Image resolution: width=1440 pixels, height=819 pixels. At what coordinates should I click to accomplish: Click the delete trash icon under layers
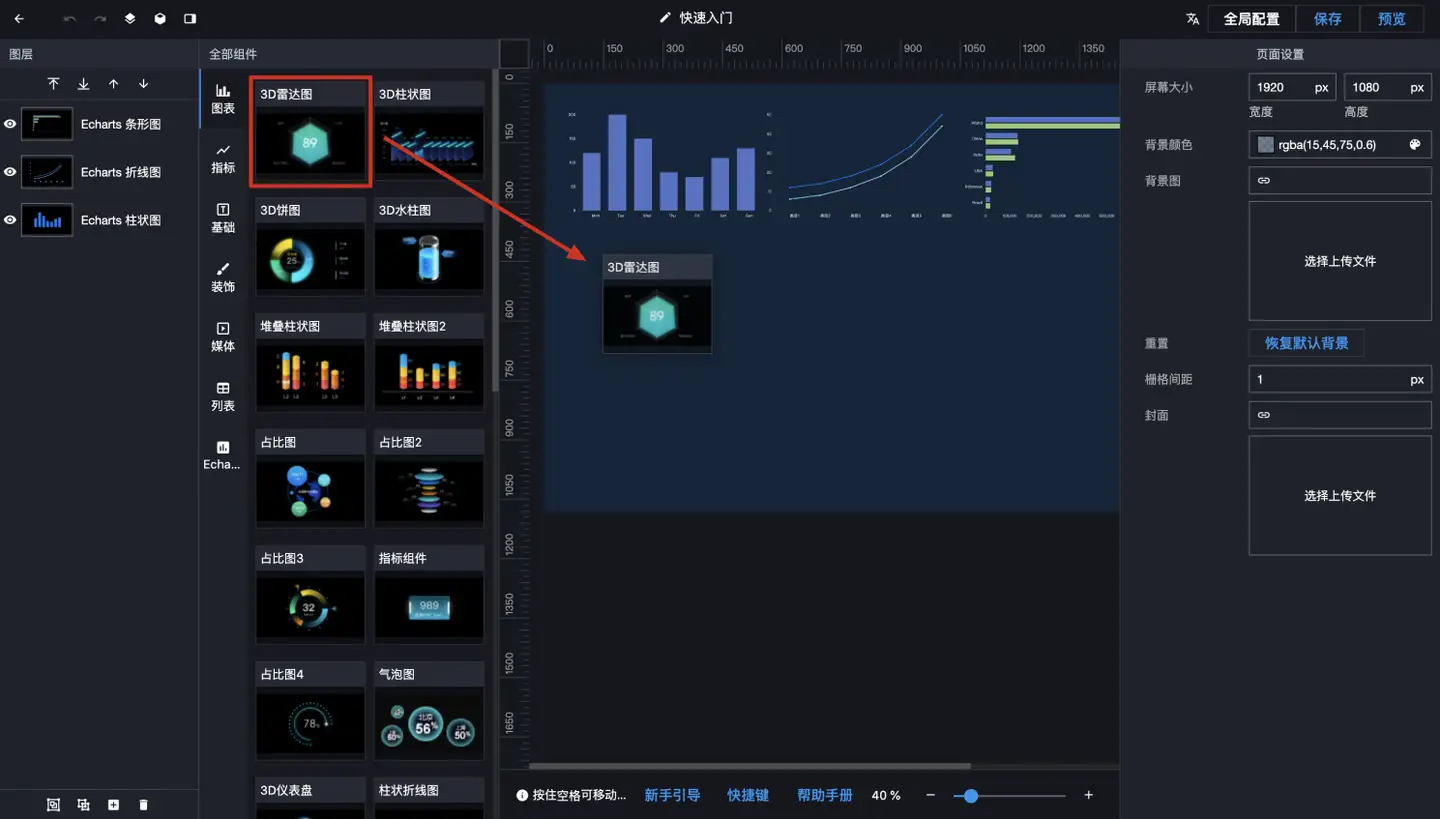(143, 805)
